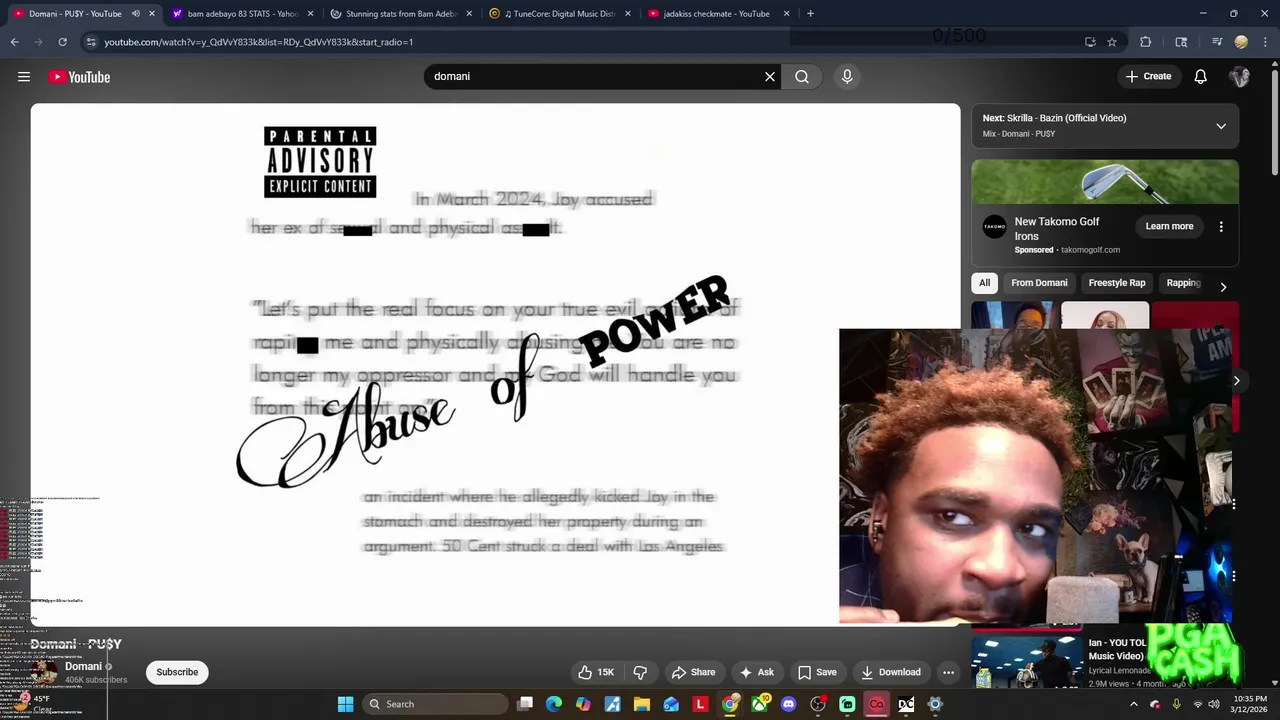Share the Domani video

click(x=693, y=672)
